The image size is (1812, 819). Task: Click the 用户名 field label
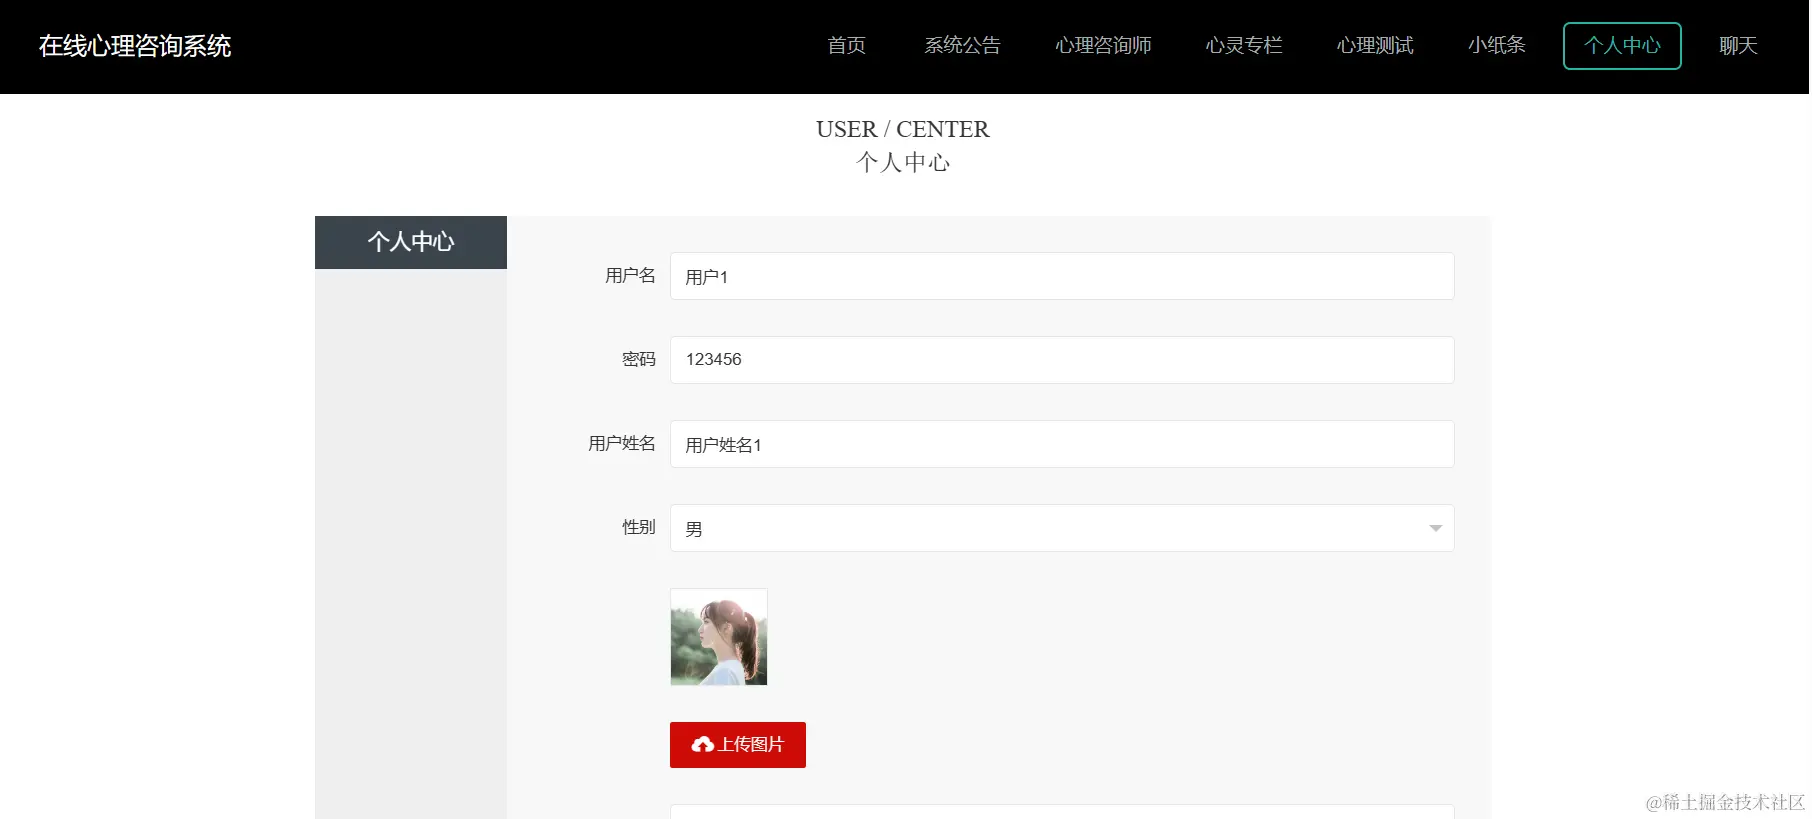pos(630,276)
